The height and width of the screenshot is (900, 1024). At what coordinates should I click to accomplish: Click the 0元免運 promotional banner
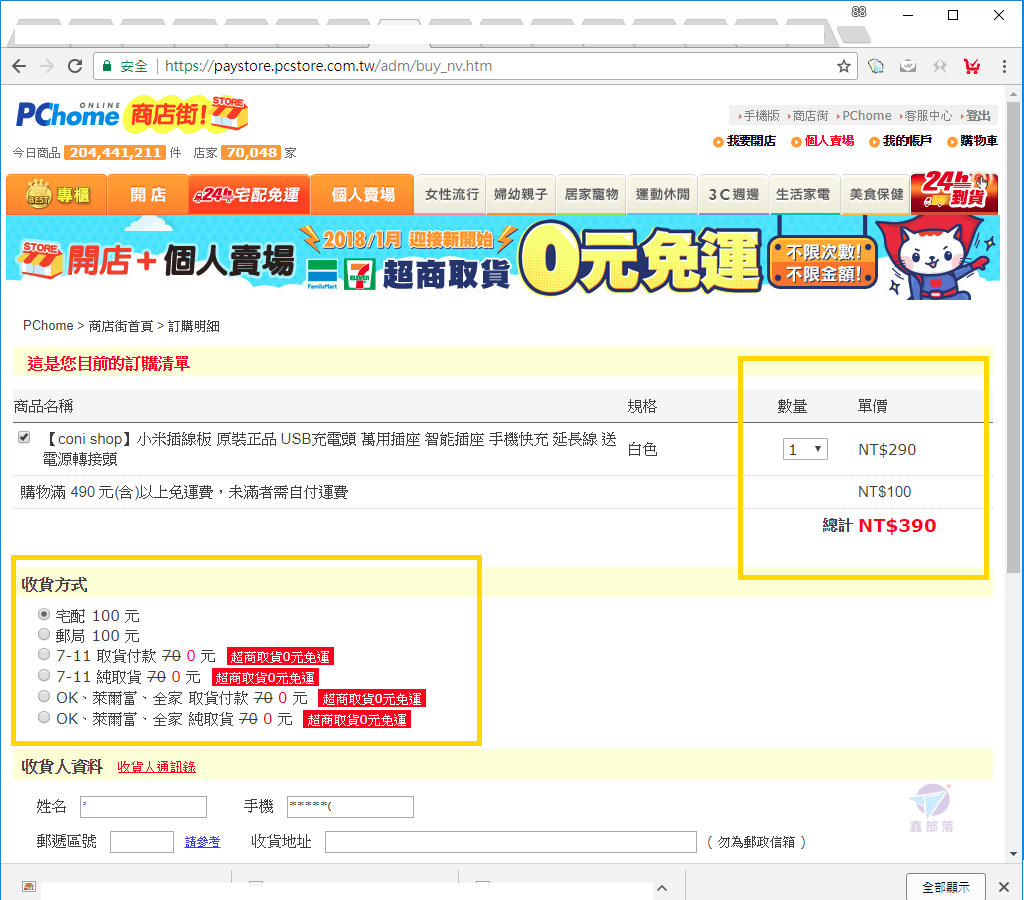coord(503,257)
